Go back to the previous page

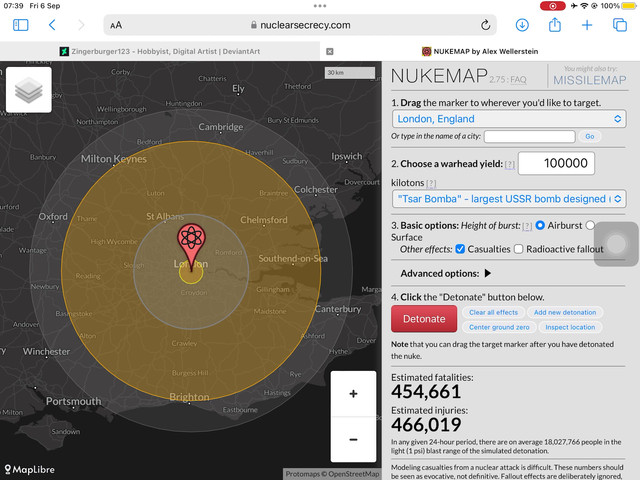point(52,25)
